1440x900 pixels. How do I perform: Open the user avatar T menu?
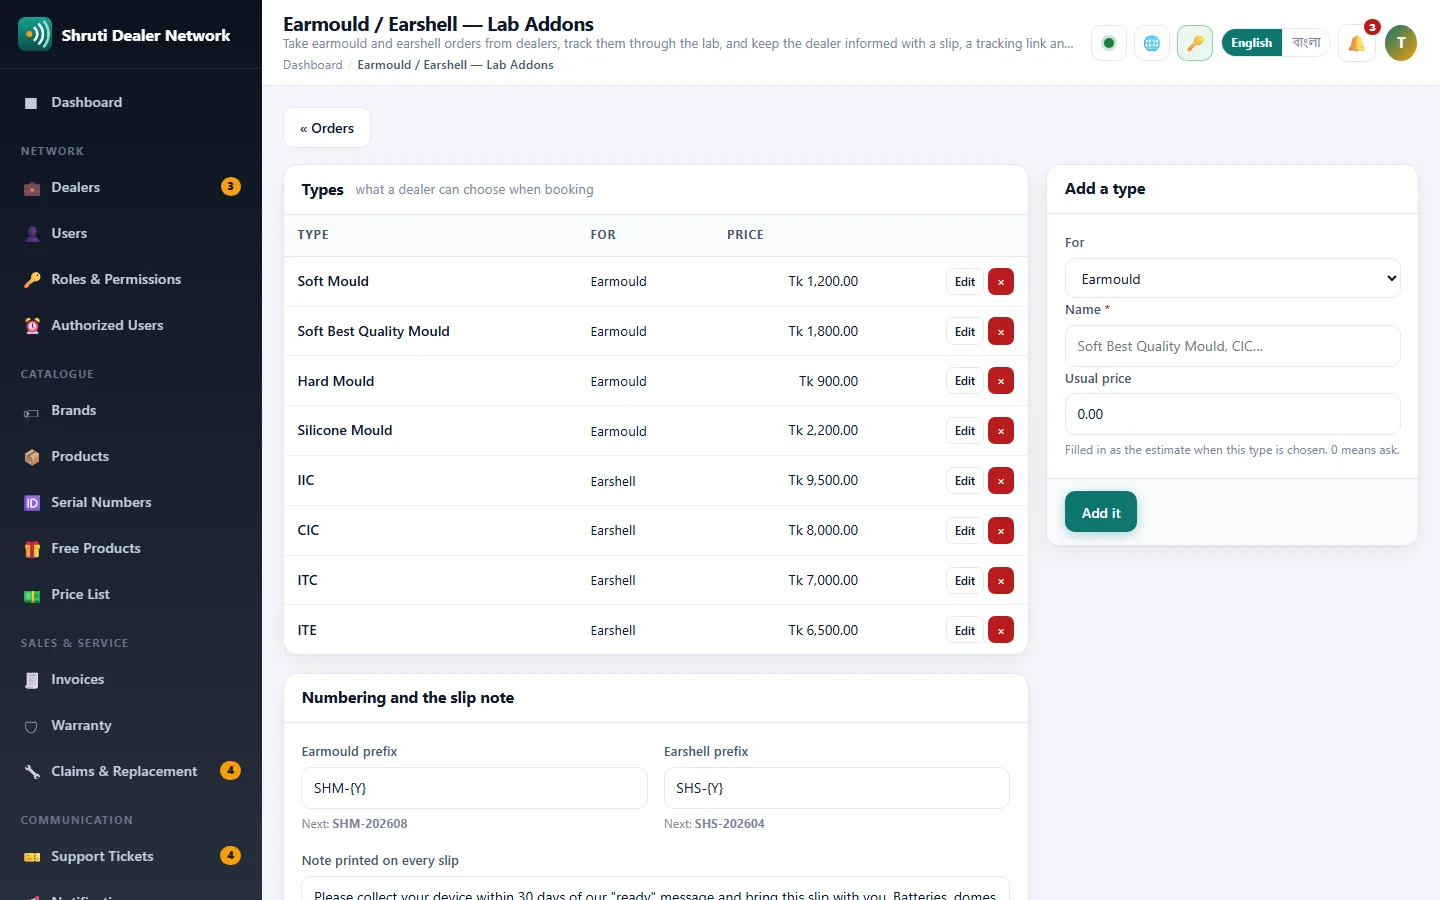tap(1401, 43)
